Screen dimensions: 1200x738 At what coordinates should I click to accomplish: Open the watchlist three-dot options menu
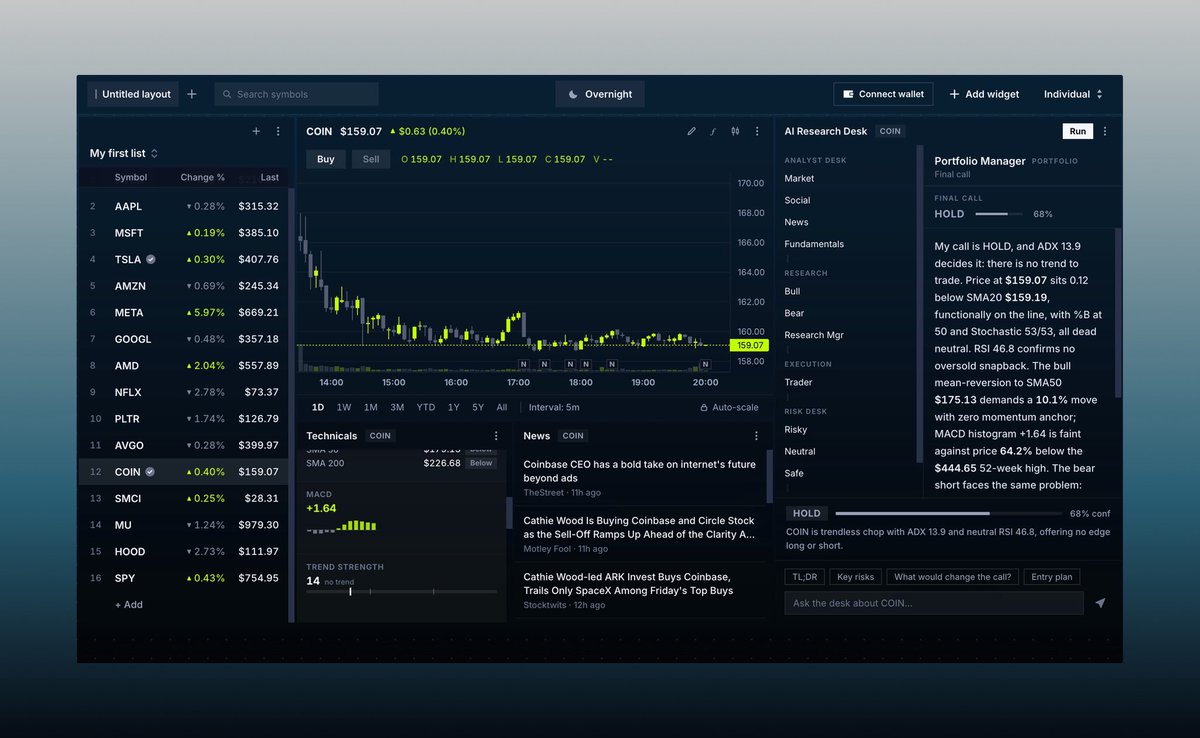coord(278,131)
